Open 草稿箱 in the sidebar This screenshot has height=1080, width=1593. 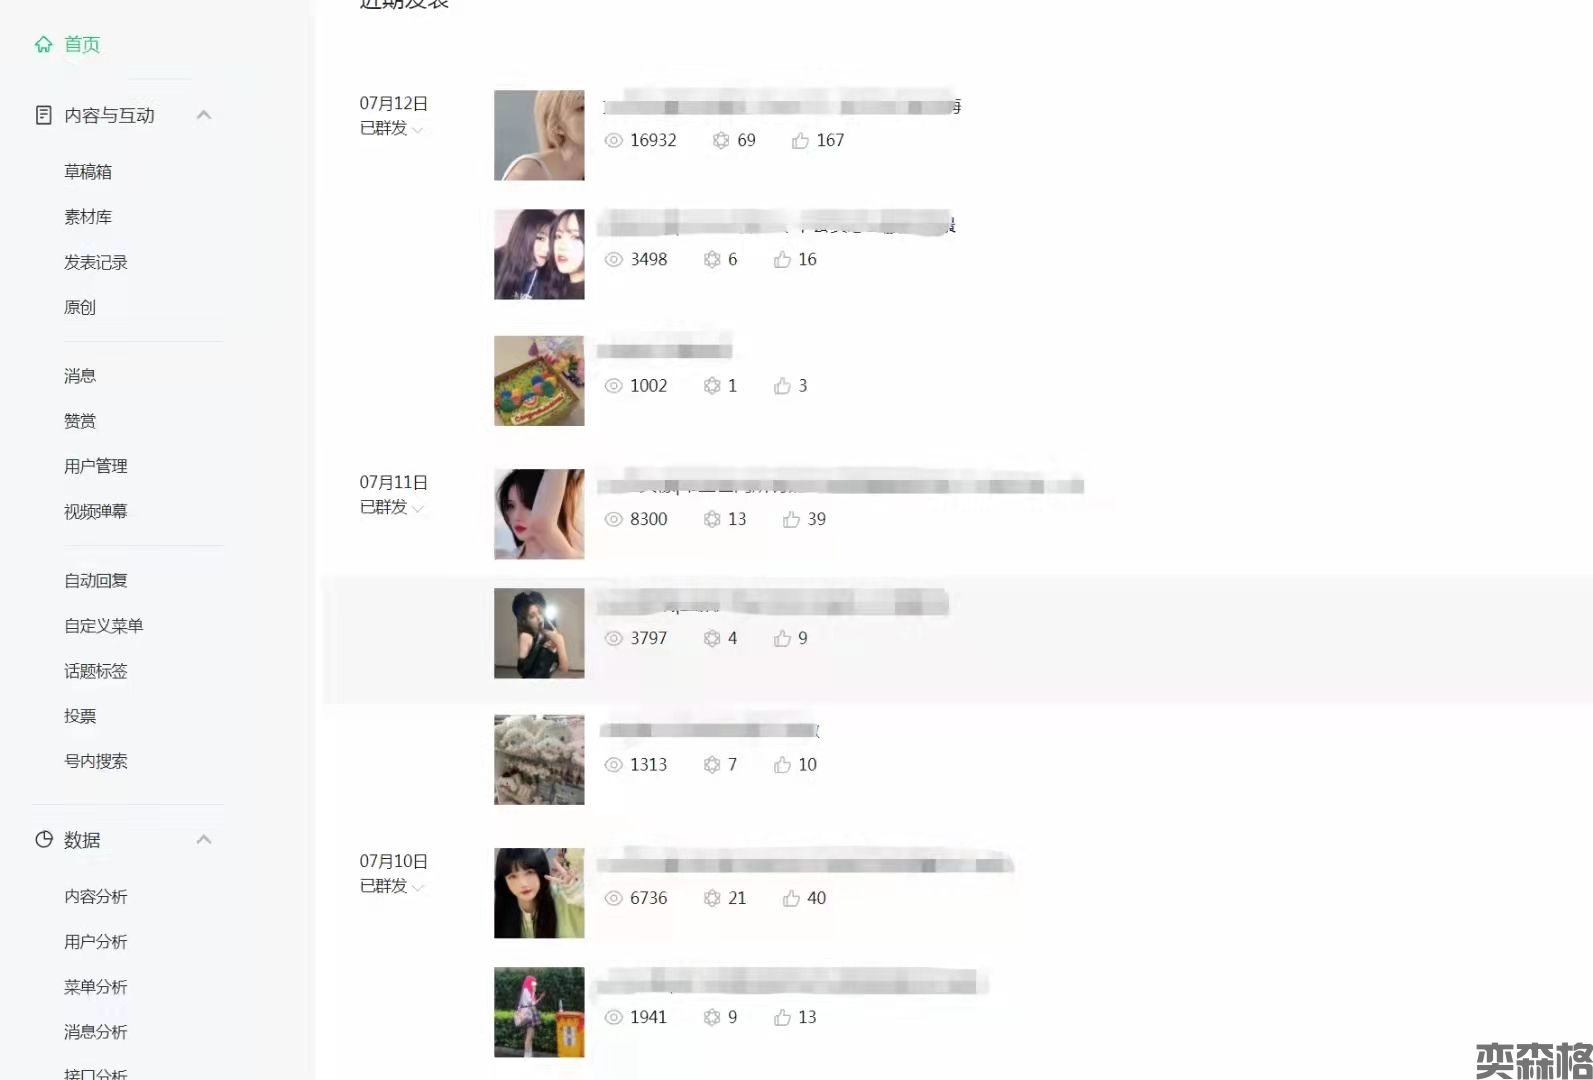tap(88, 172)
